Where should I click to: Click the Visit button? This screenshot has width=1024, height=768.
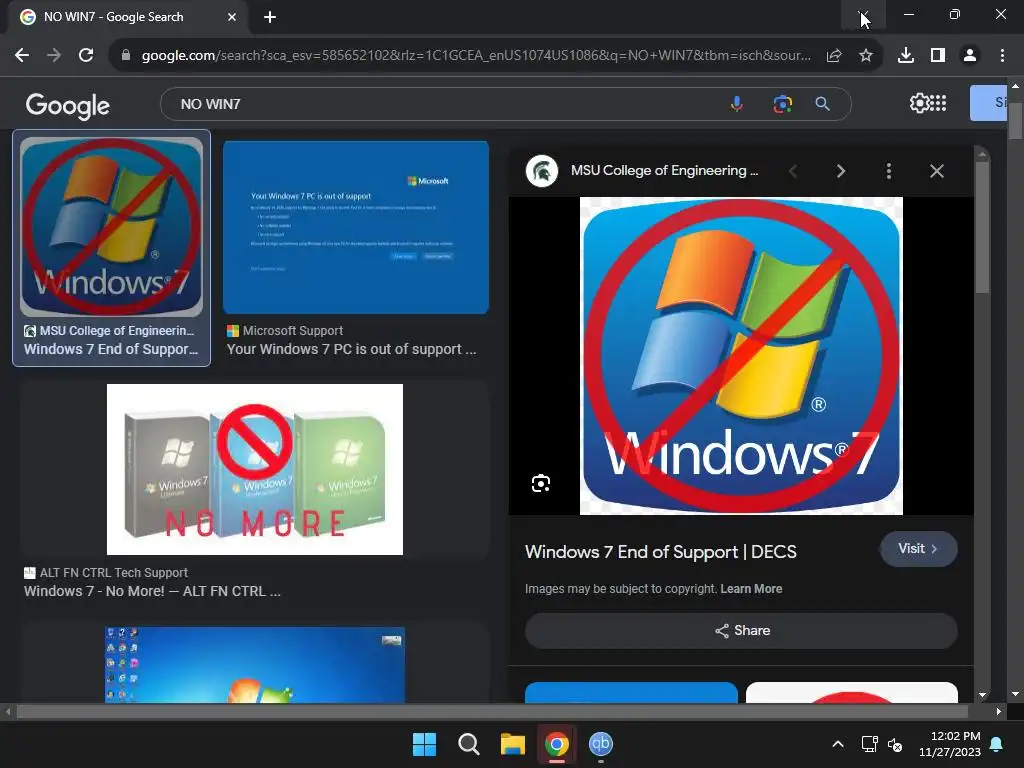pyautogui.click(x=918, y=549)
